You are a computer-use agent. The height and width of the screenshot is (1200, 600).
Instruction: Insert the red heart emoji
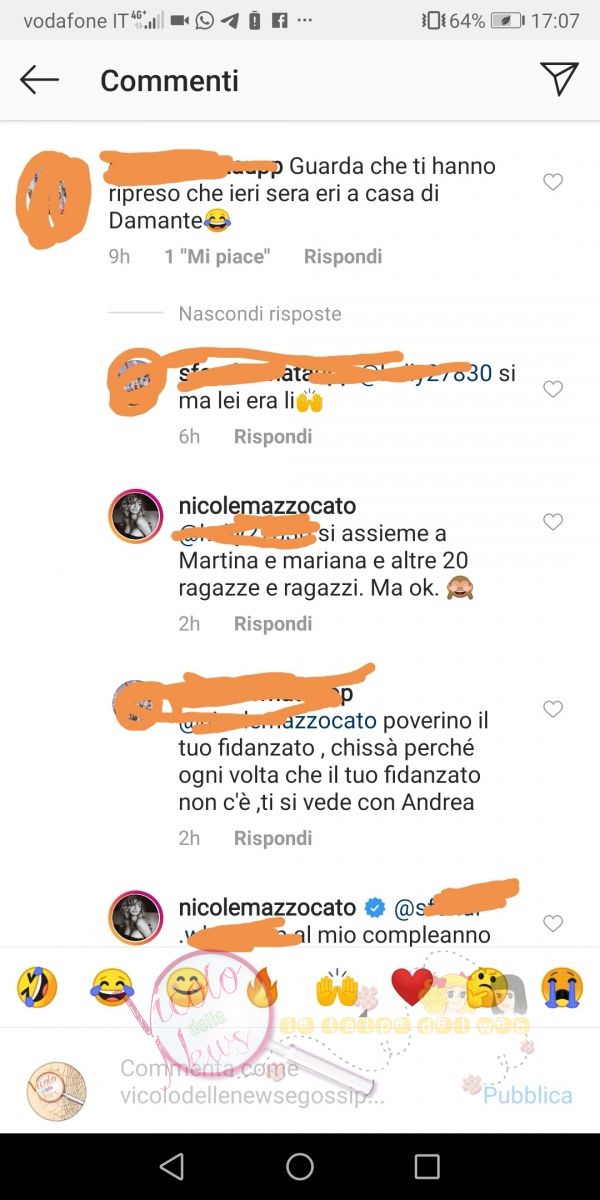click(411, 988)
